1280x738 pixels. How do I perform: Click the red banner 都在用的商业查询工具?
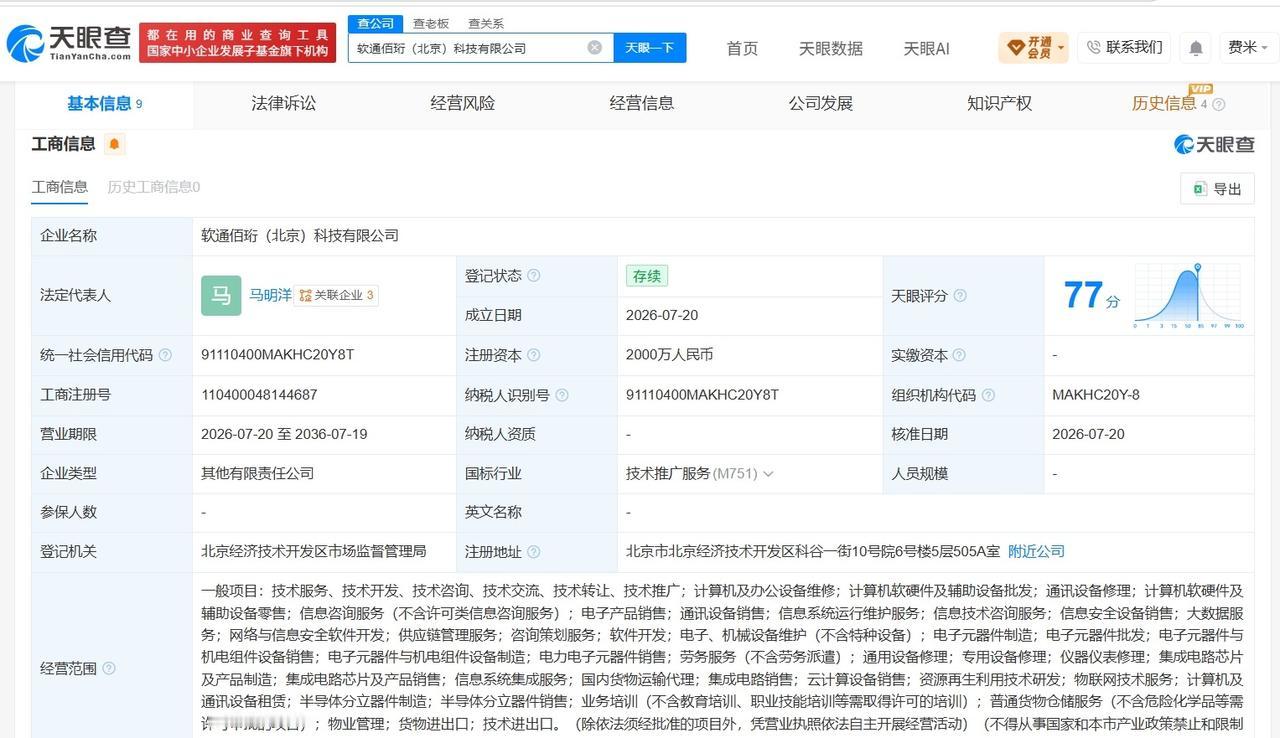(x=238, y=42)
